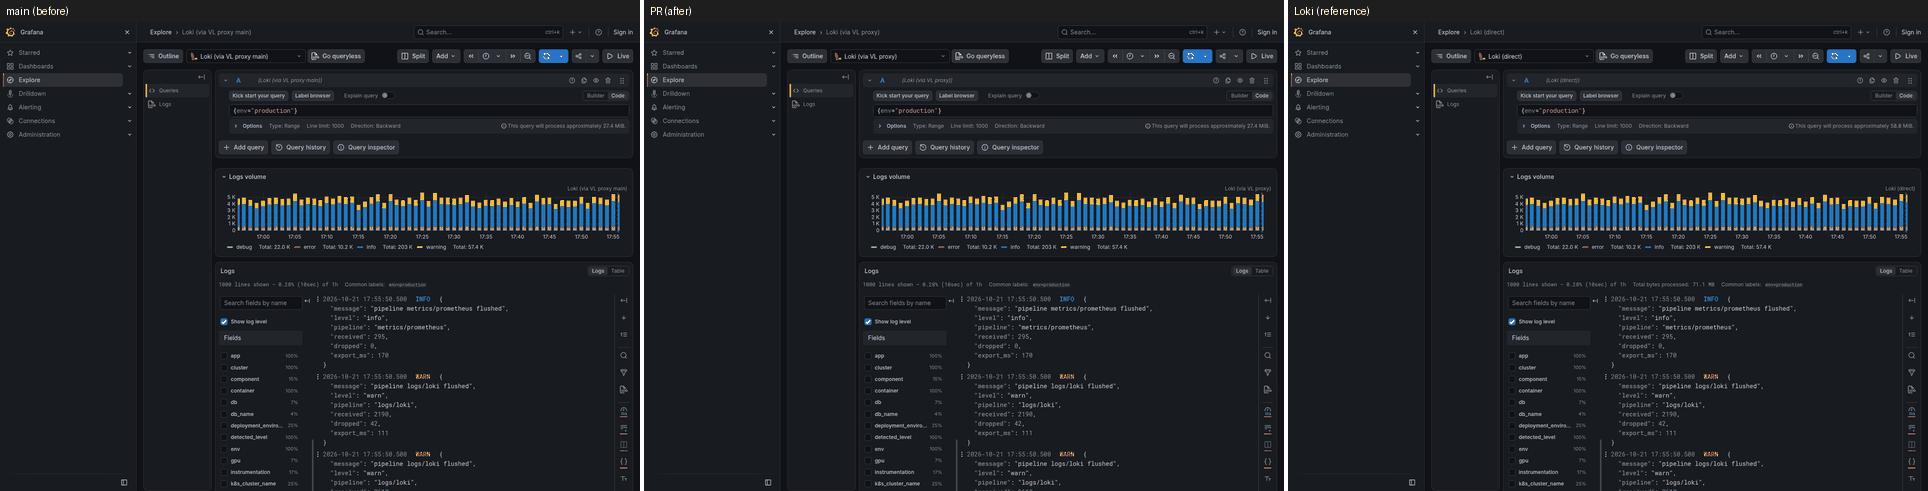This screenshot has height=491, width=1928.
Task: Open Query inspector in Loki (reference) pane
Action: (1654, 147)
